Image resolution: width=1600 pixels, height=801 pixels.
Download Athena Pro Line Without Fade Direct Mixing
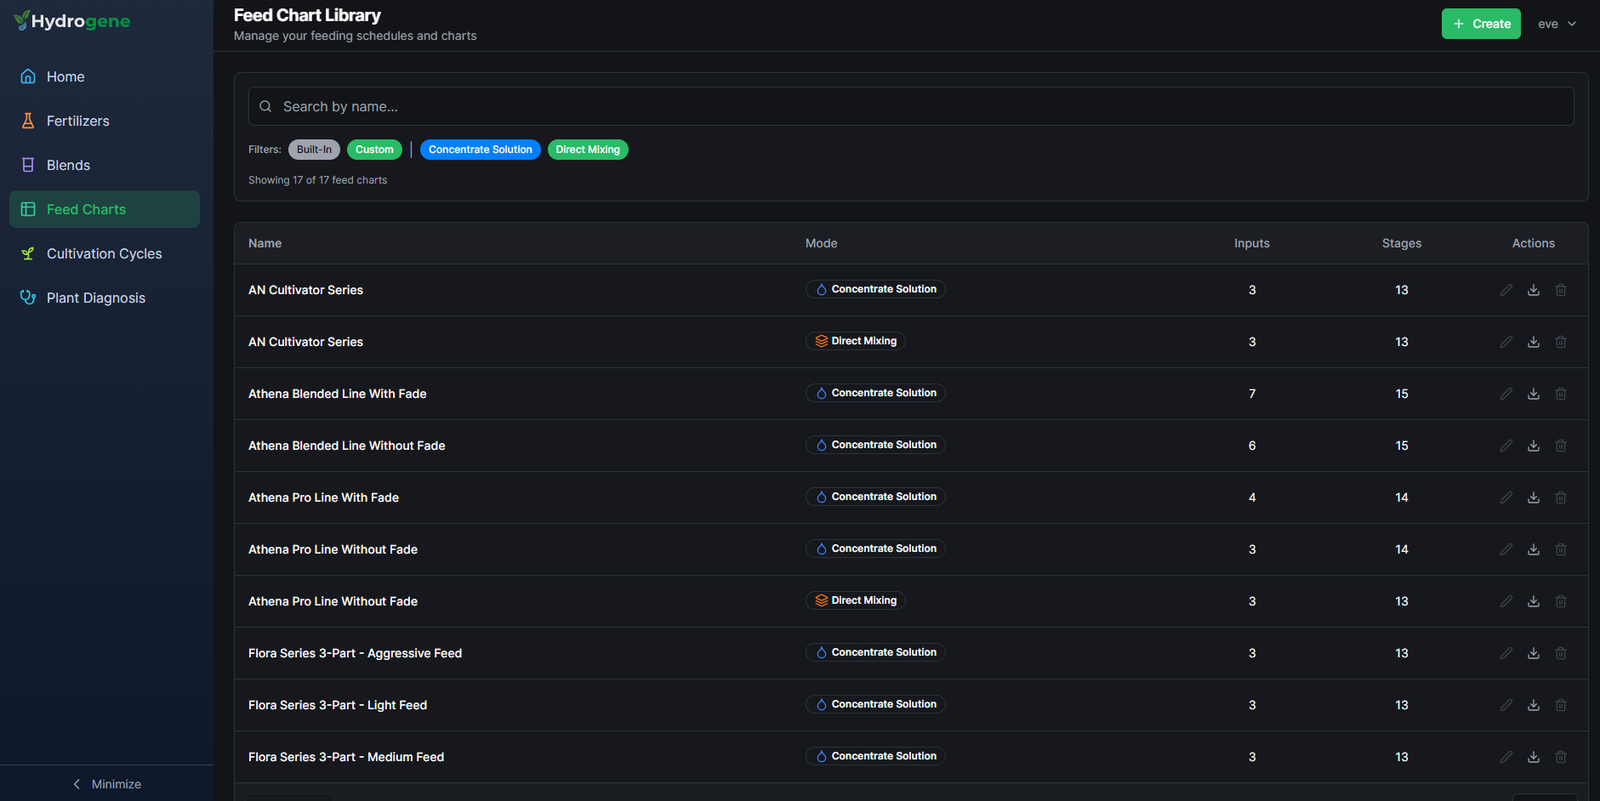(x=1533, y=602)
